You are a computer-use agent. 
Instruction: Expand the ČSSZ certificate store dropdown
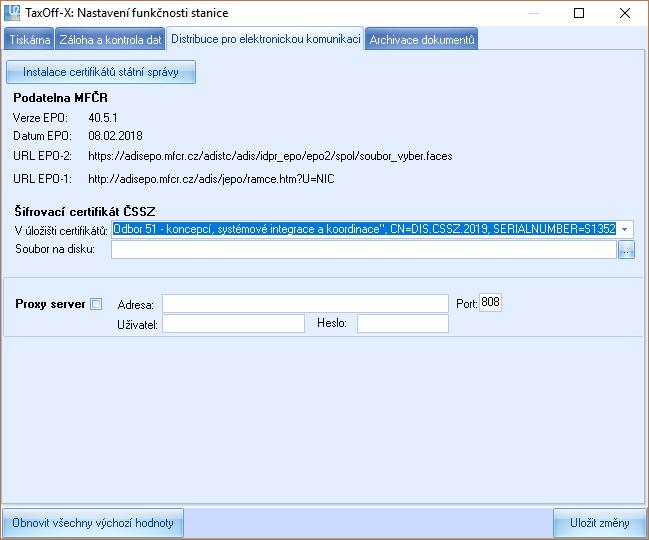coord(625,229)
